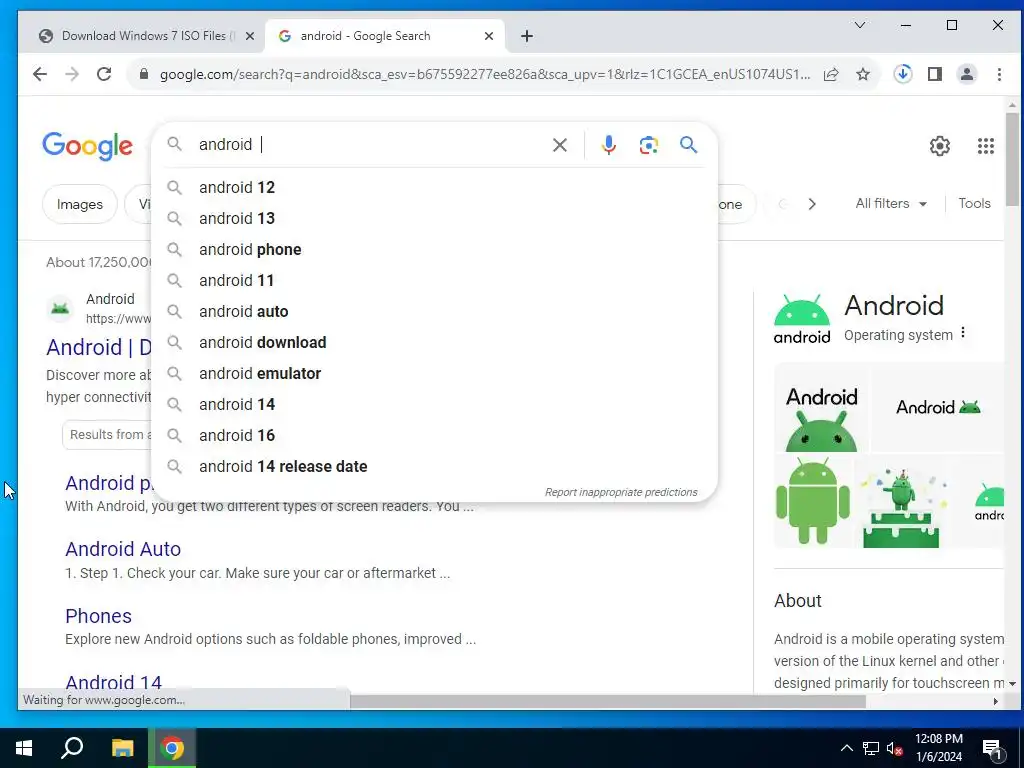Choose the suggestion android 16
This screenshot has height=768, width=1024.
tap(434, 436)
